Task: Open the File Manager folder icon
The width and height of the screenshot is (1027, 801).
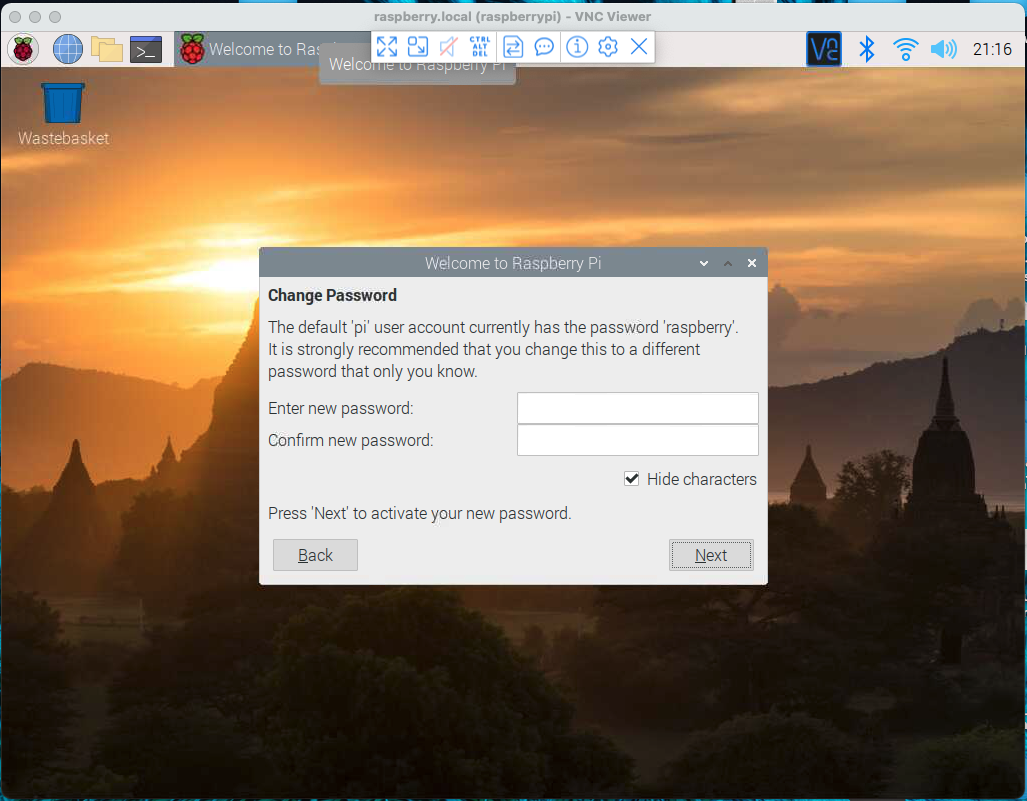Action: tap(106, 49)
